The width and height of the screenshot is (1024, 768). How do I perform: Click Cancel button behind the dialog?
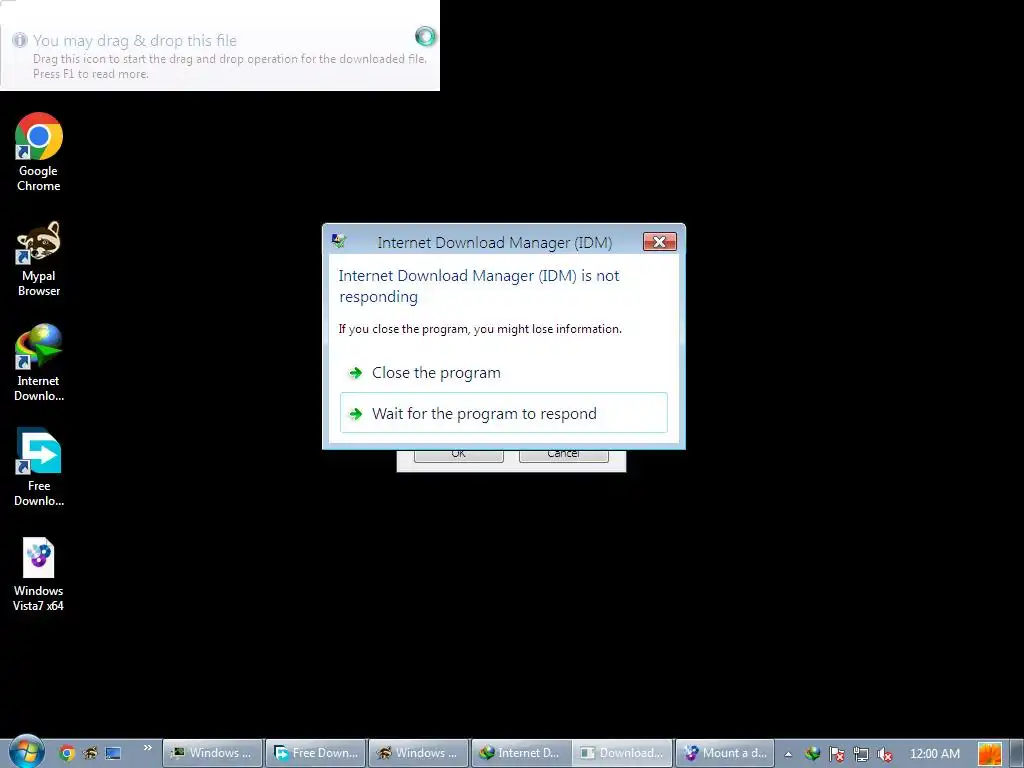pyautogui.click(x=564, y=455)
